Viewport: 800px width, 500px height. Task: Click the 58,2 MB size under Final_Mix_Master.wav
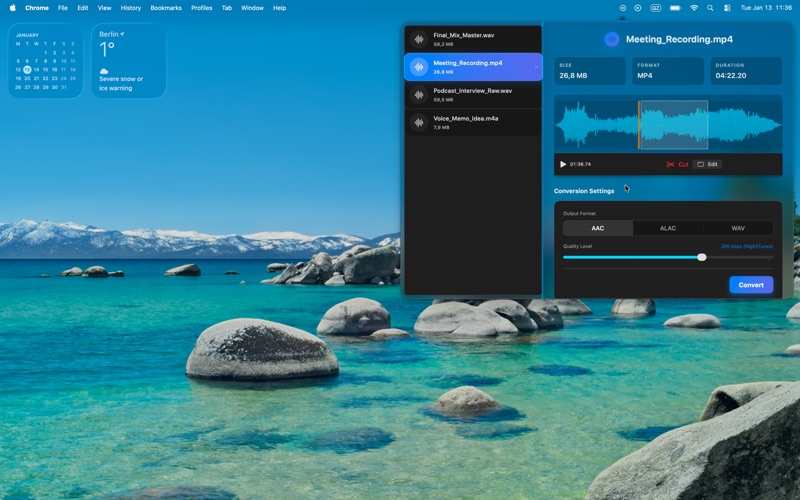point(443,44)
